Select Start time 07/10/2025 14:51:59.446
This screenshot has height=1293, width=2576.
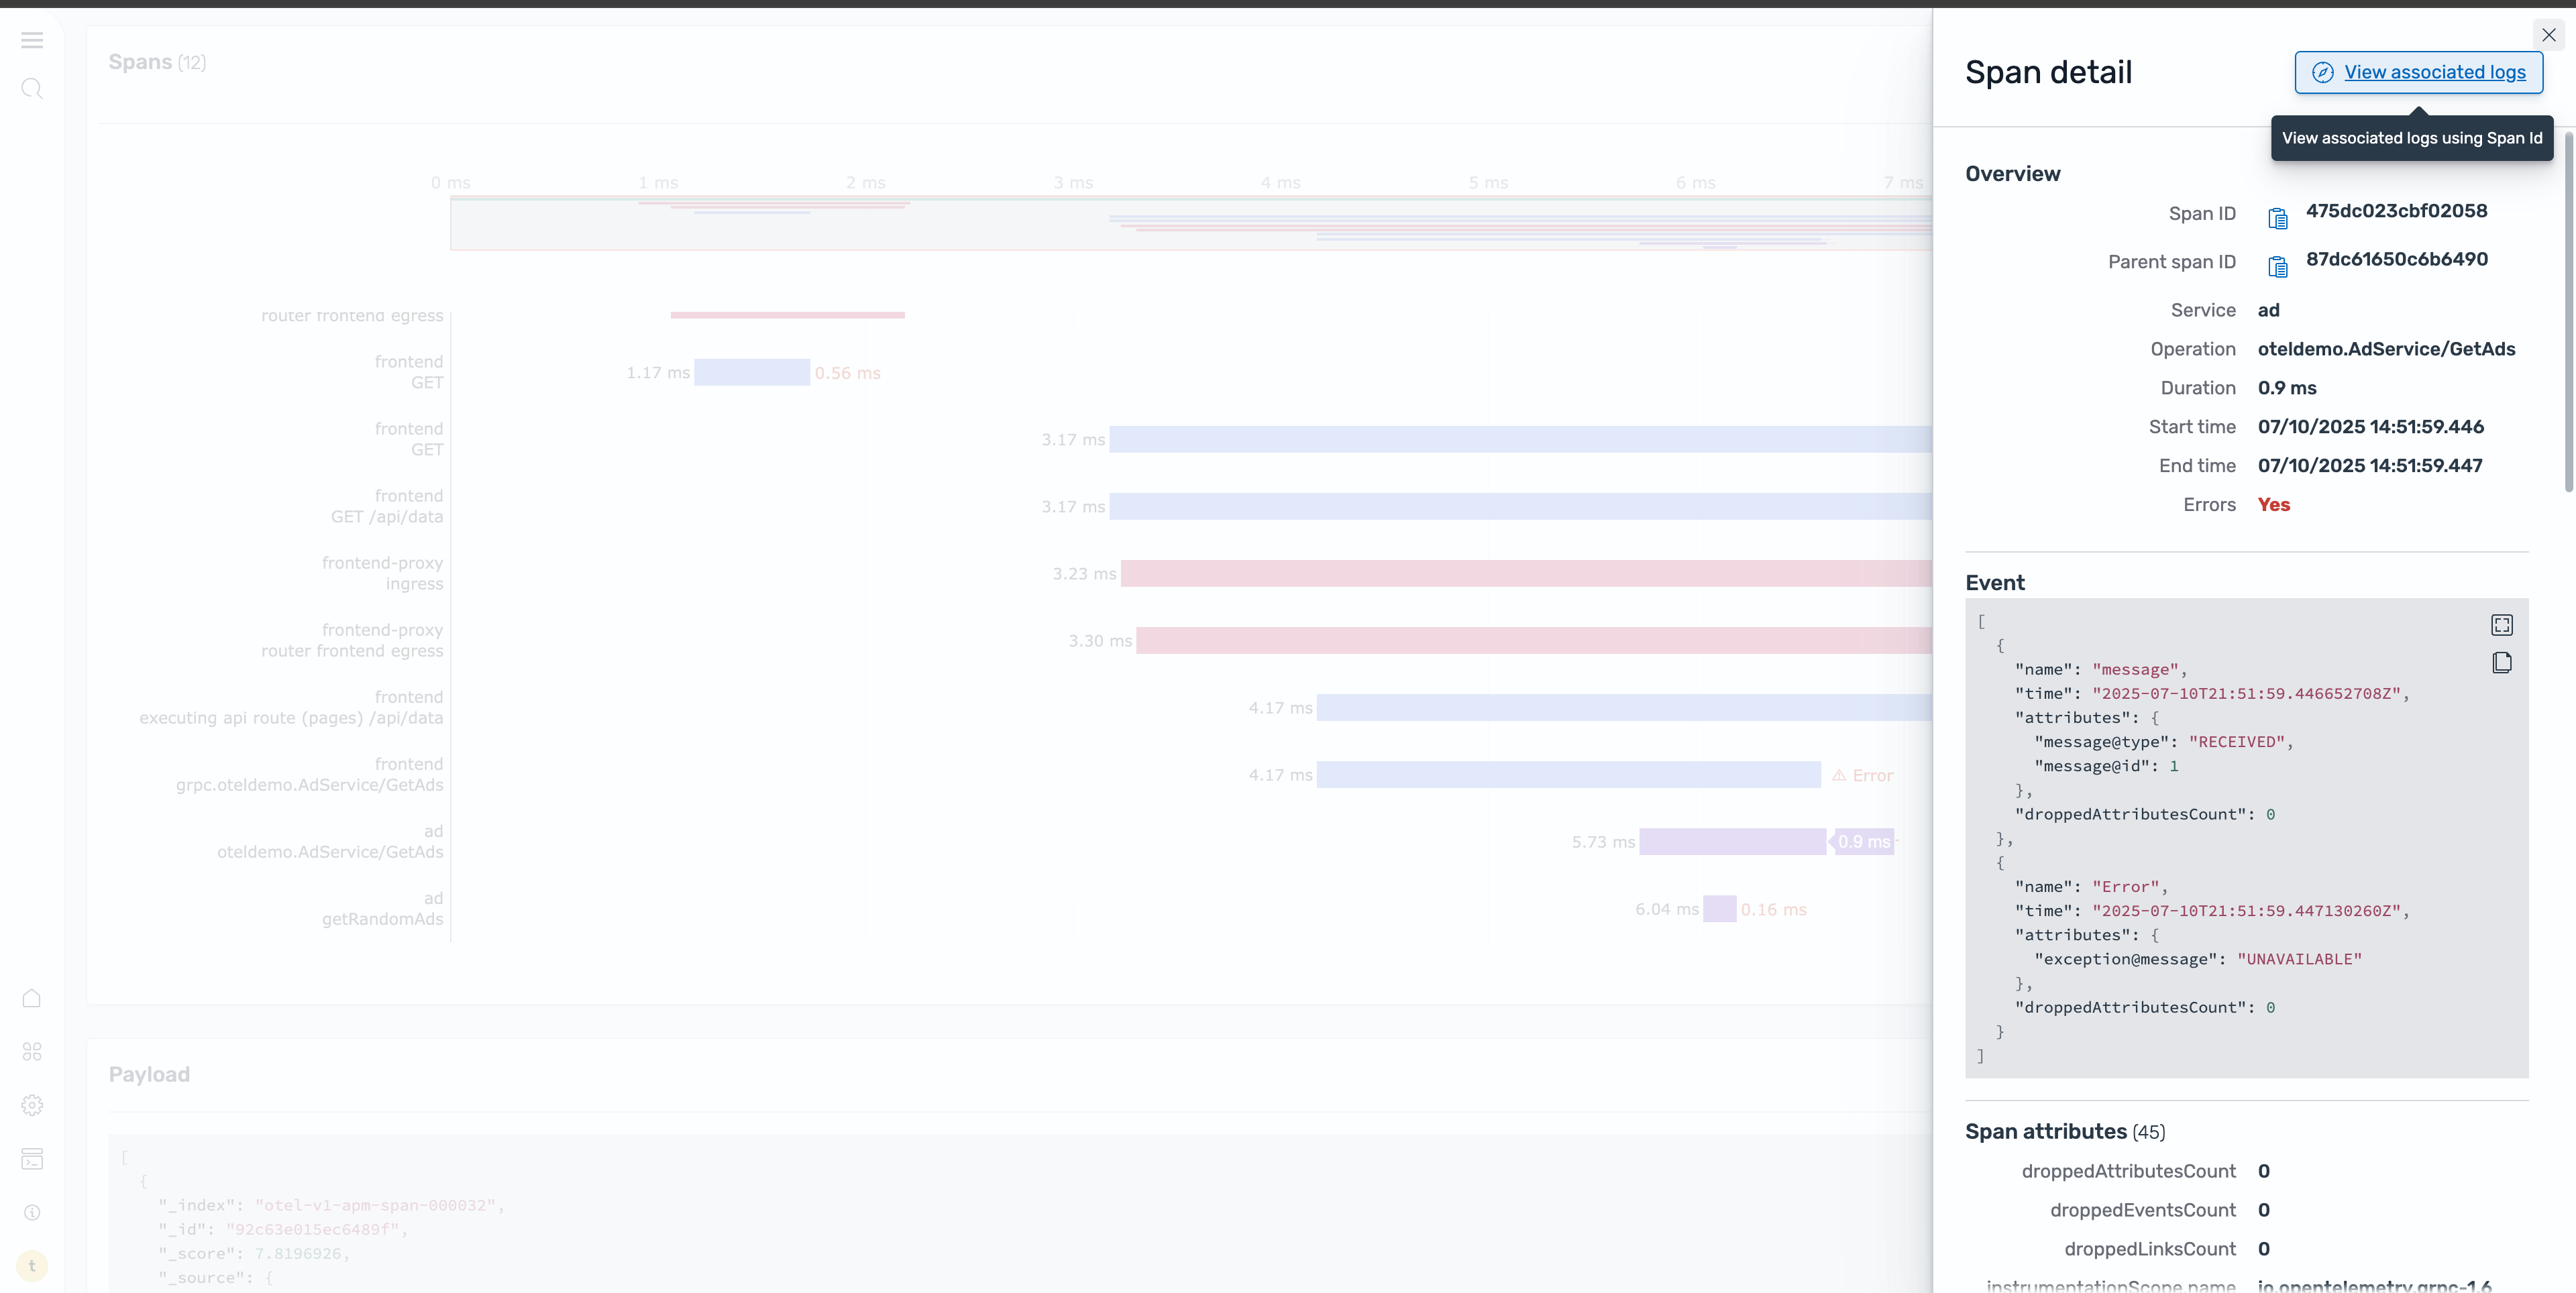pyautogui.click(x=2370, y=427)
